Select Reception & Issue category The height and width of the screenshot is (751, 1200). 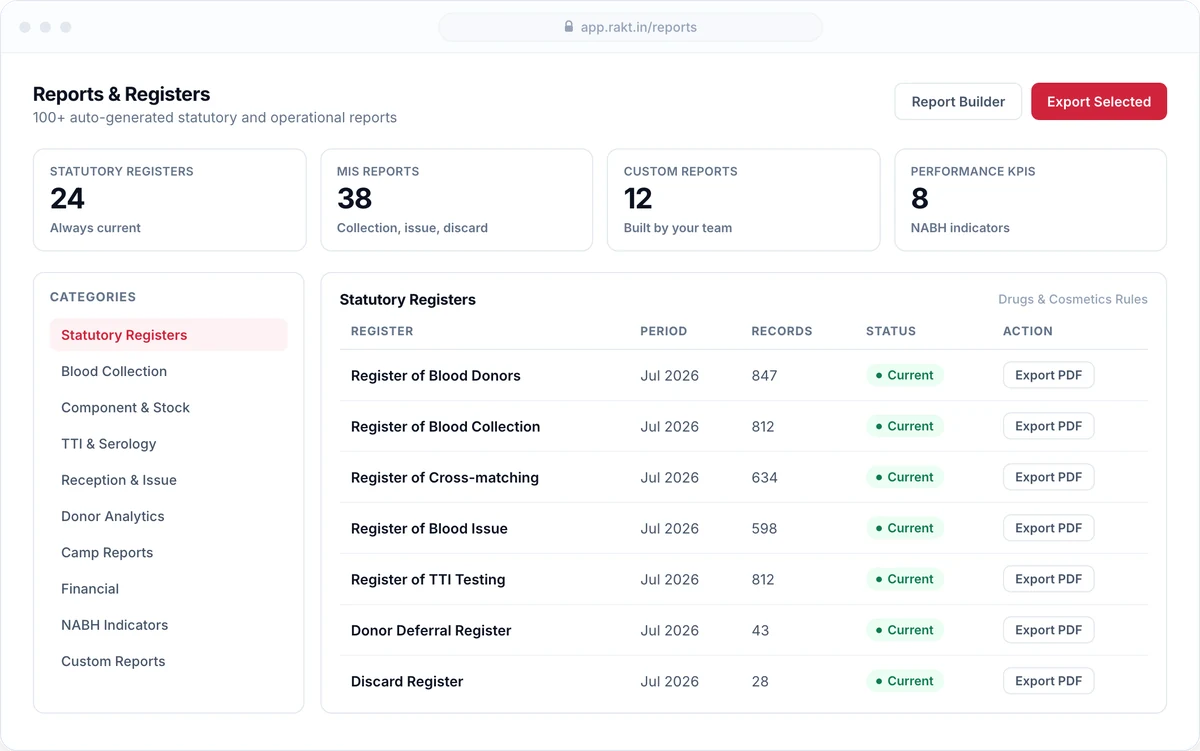(x=168, y=480)
